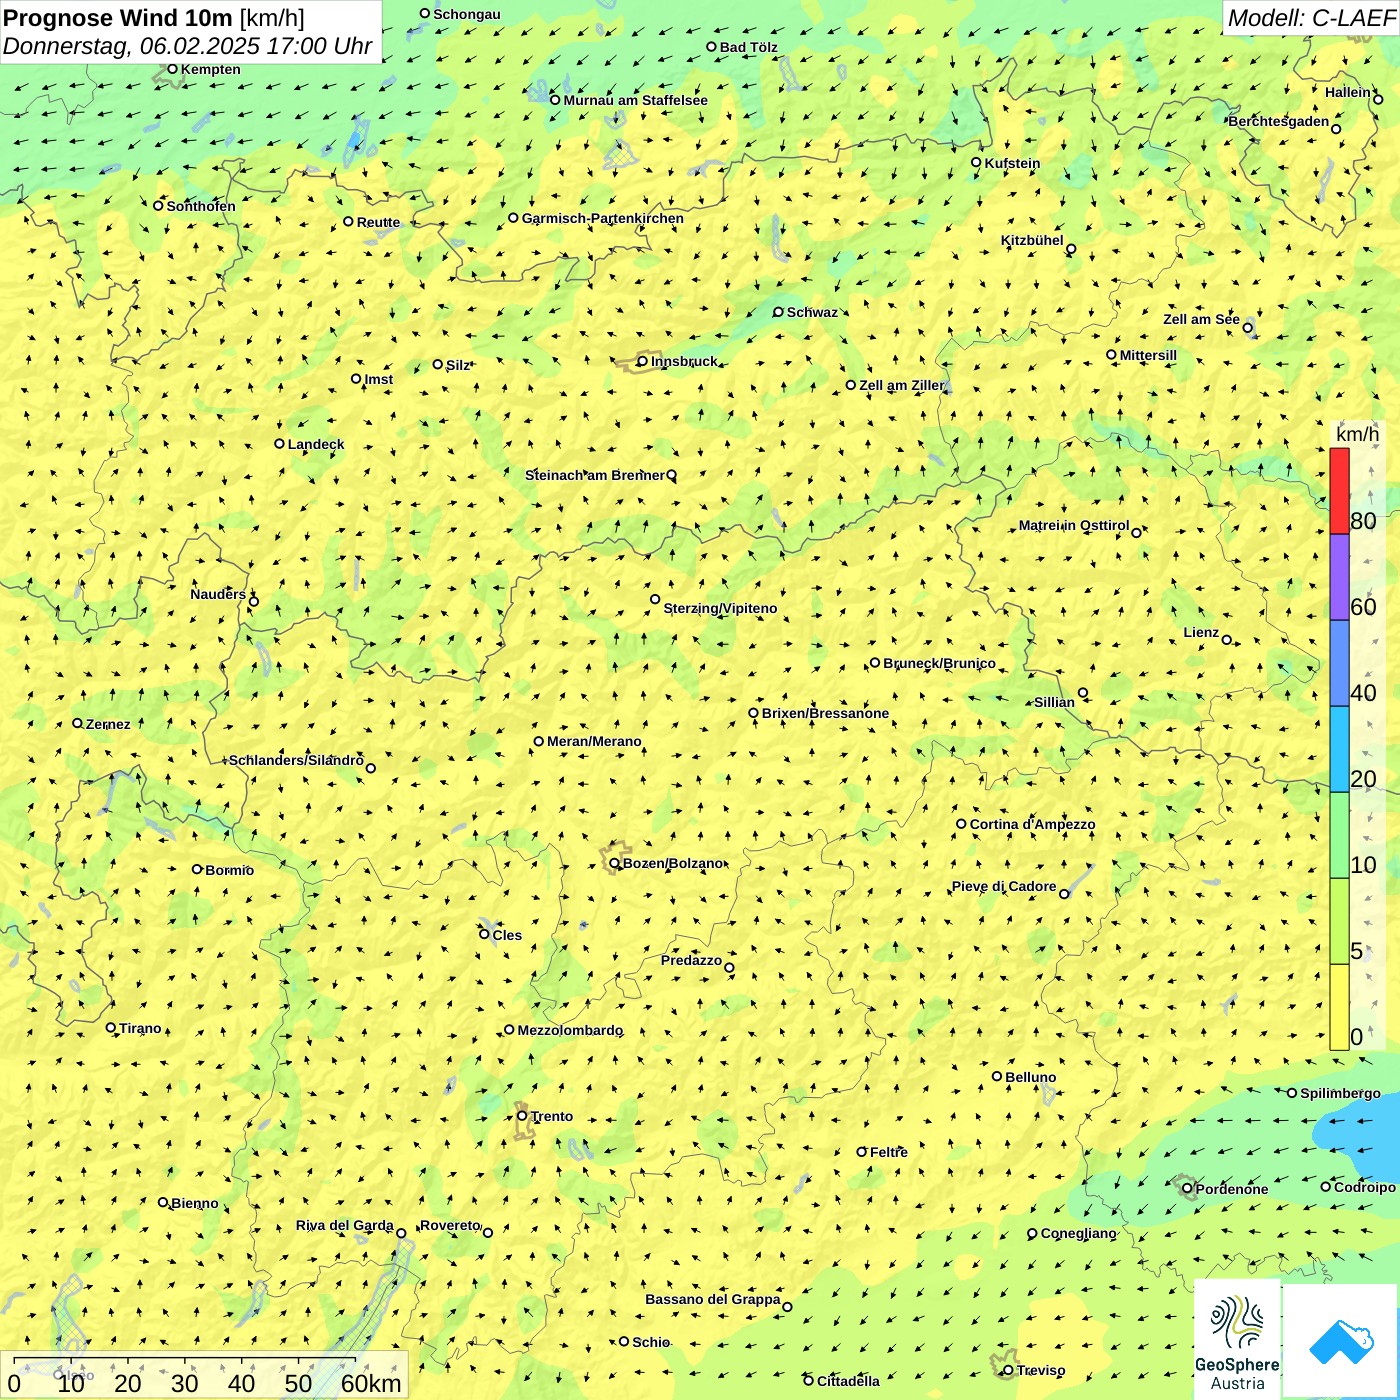Click the Riva del Garda marker
Screen dimensions: 1400x1400
[401, 1233]
